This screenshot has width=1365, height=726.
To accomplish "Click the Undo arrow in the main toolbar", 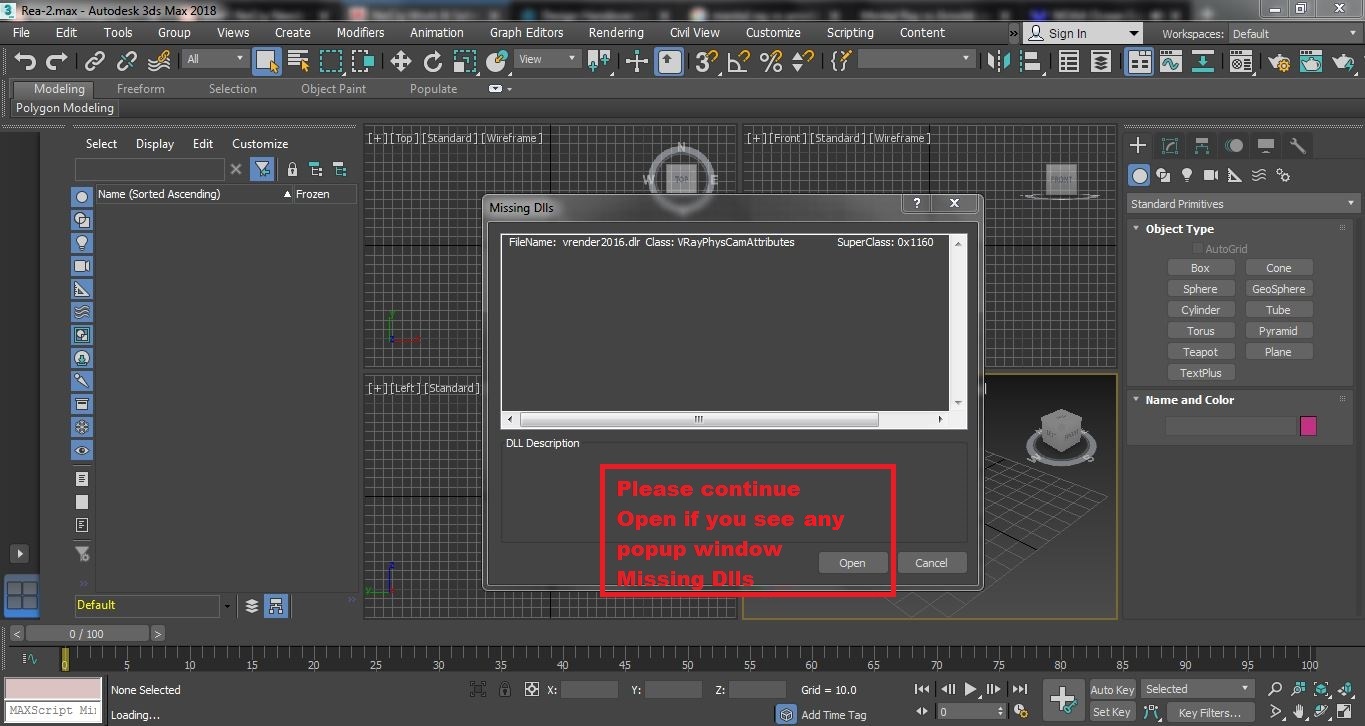I will click(25, 62).
